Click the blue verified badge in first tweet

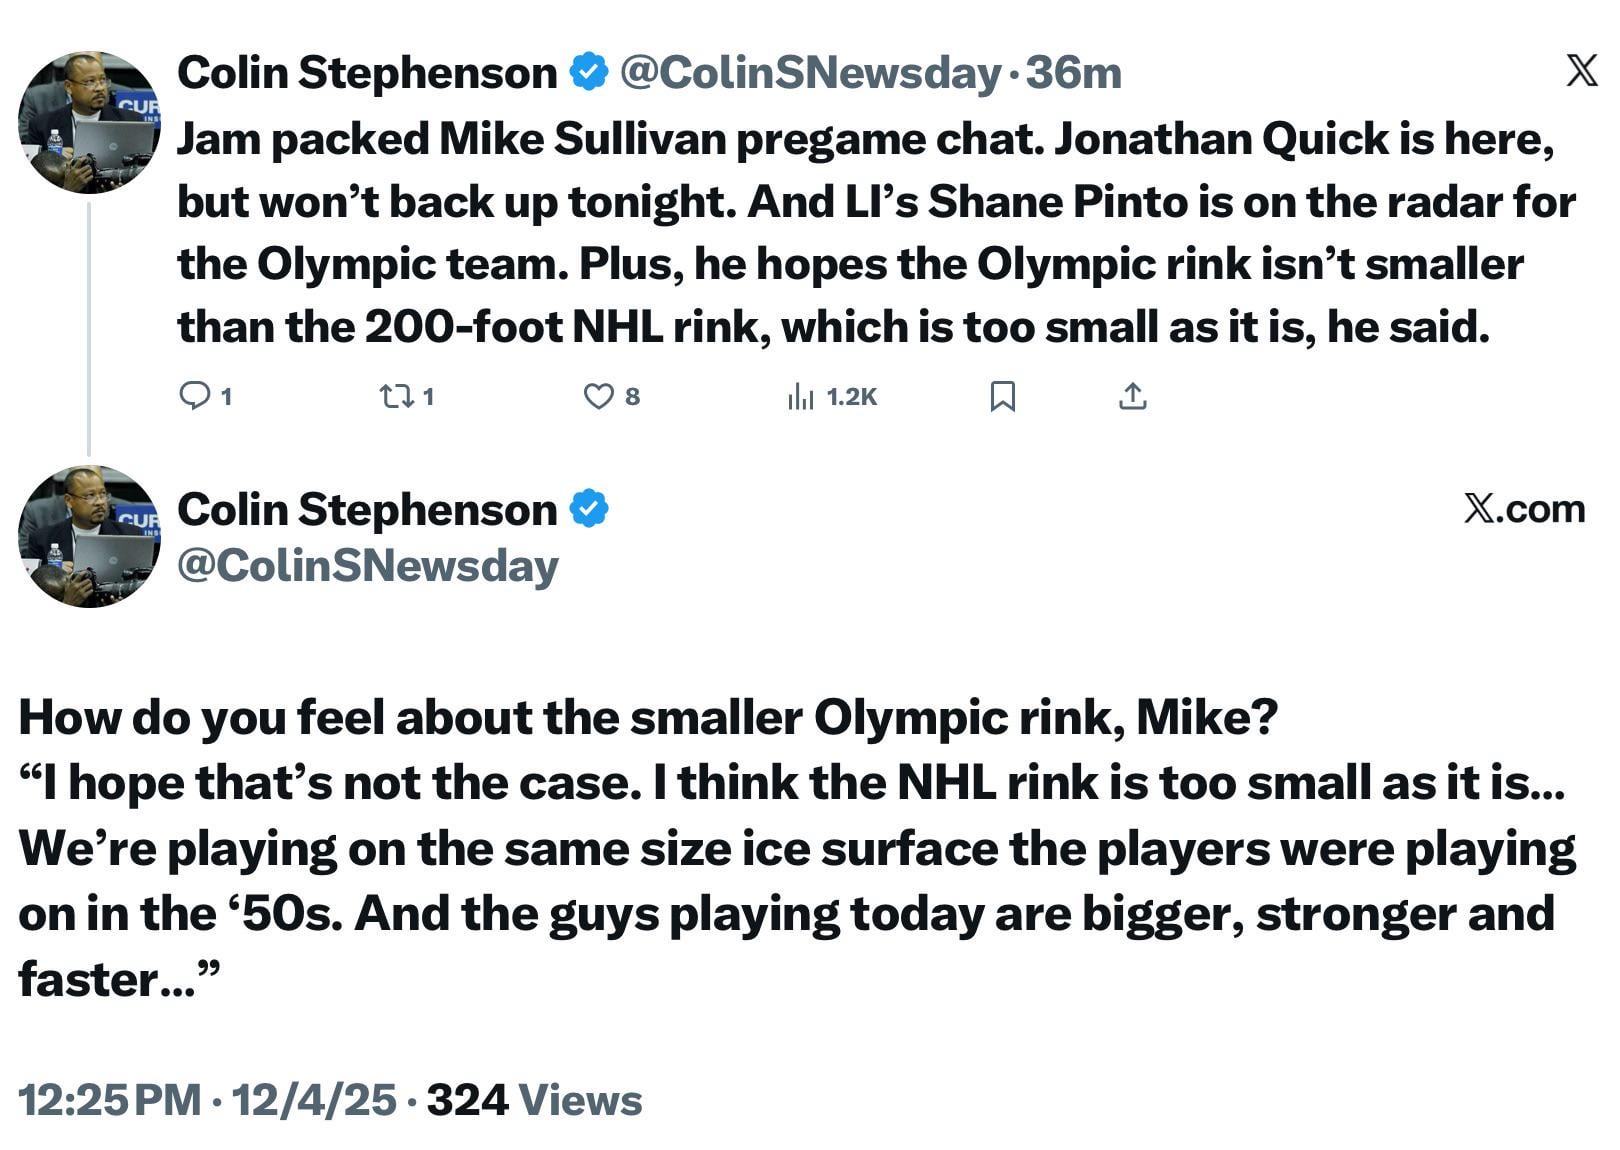[589, 72]
